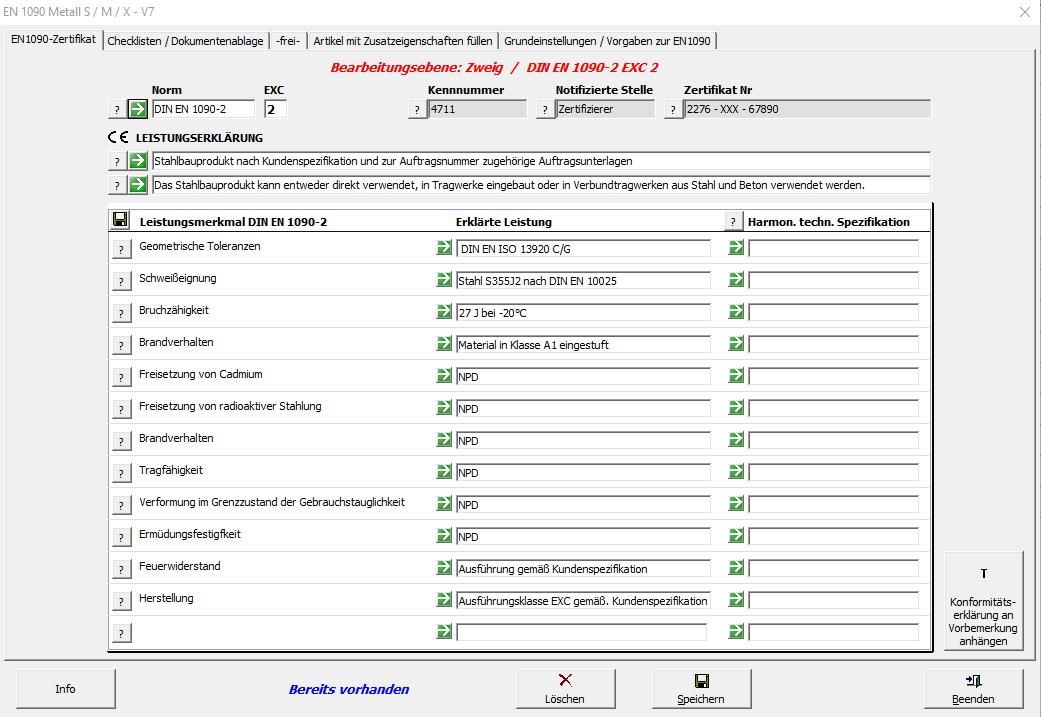Click the help button beside Zertifikat Nr
The height and width of the screenshot is (717, 1041).
673,109
